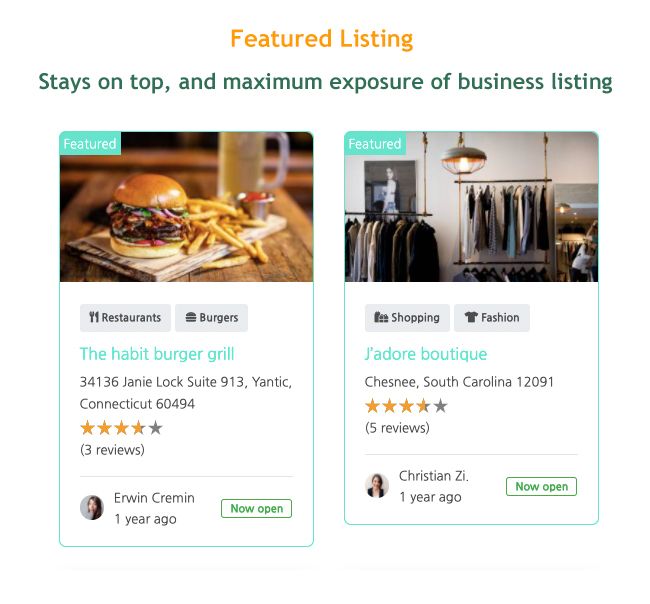Click Now open badge on boutique listing
The width and height of the screenshot is (650, 604).
pyautogui.click(x=541, y=487)
